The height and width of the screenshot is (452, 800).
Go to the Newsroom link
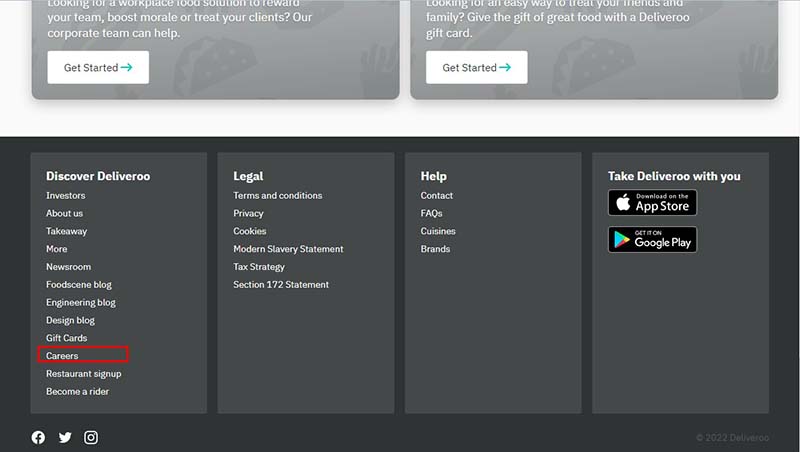[x=68, y=267]
